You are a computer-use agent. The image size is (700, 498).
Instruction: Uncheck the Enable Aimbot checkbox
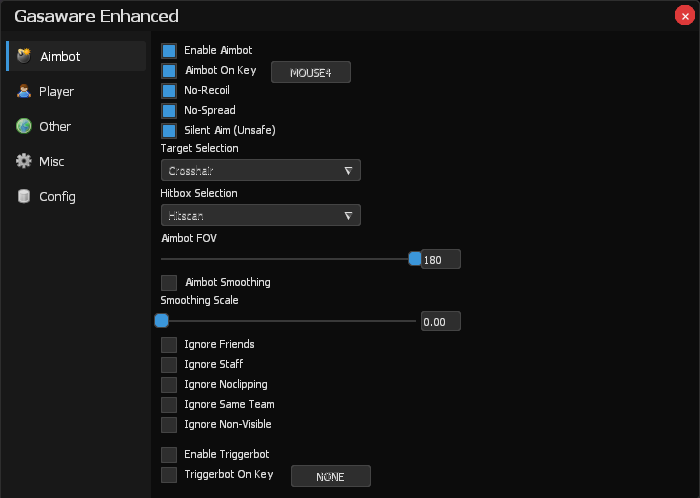(169, 50)
